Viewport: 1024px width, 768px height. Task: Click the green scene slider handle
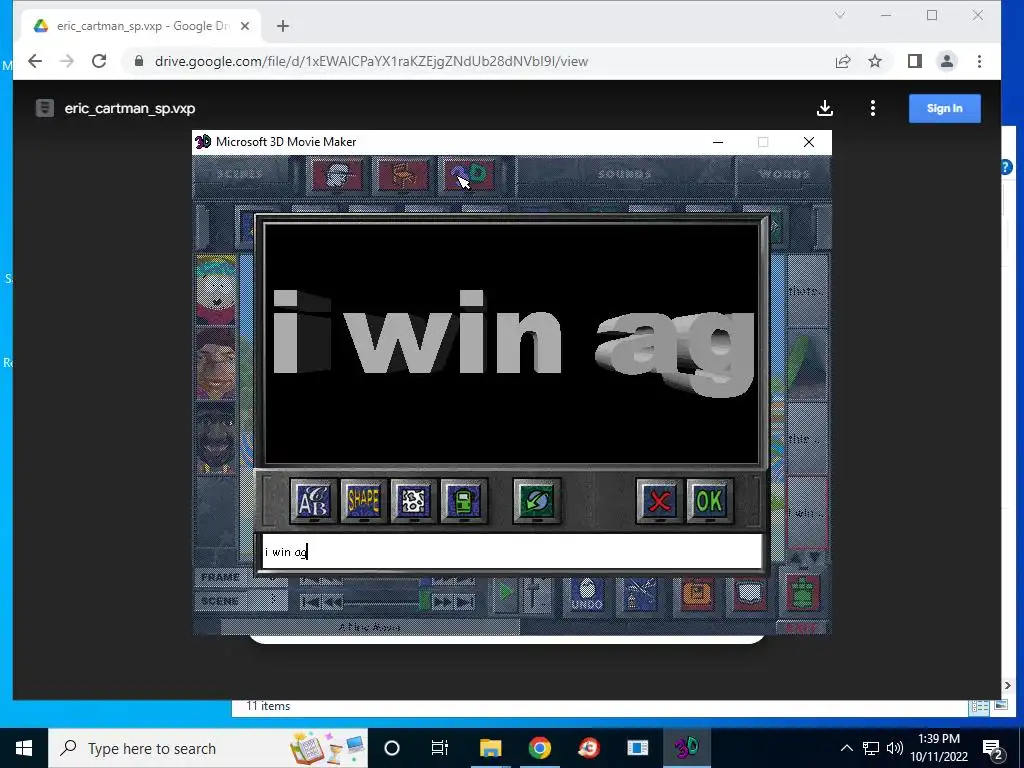(424, 601)
